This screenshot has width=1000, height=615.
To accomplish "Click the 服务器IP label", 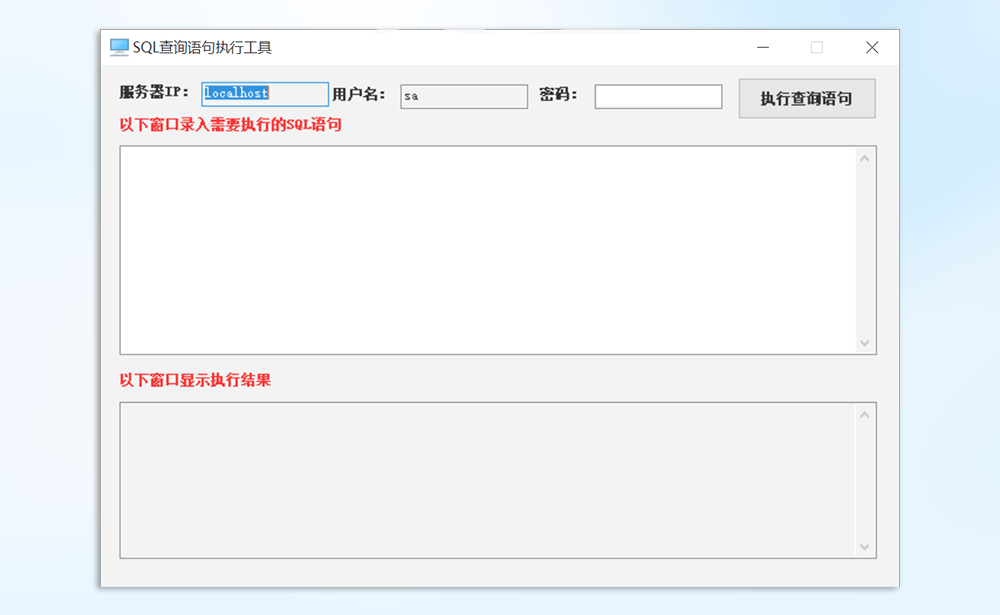I will click(x=154, y=92).
